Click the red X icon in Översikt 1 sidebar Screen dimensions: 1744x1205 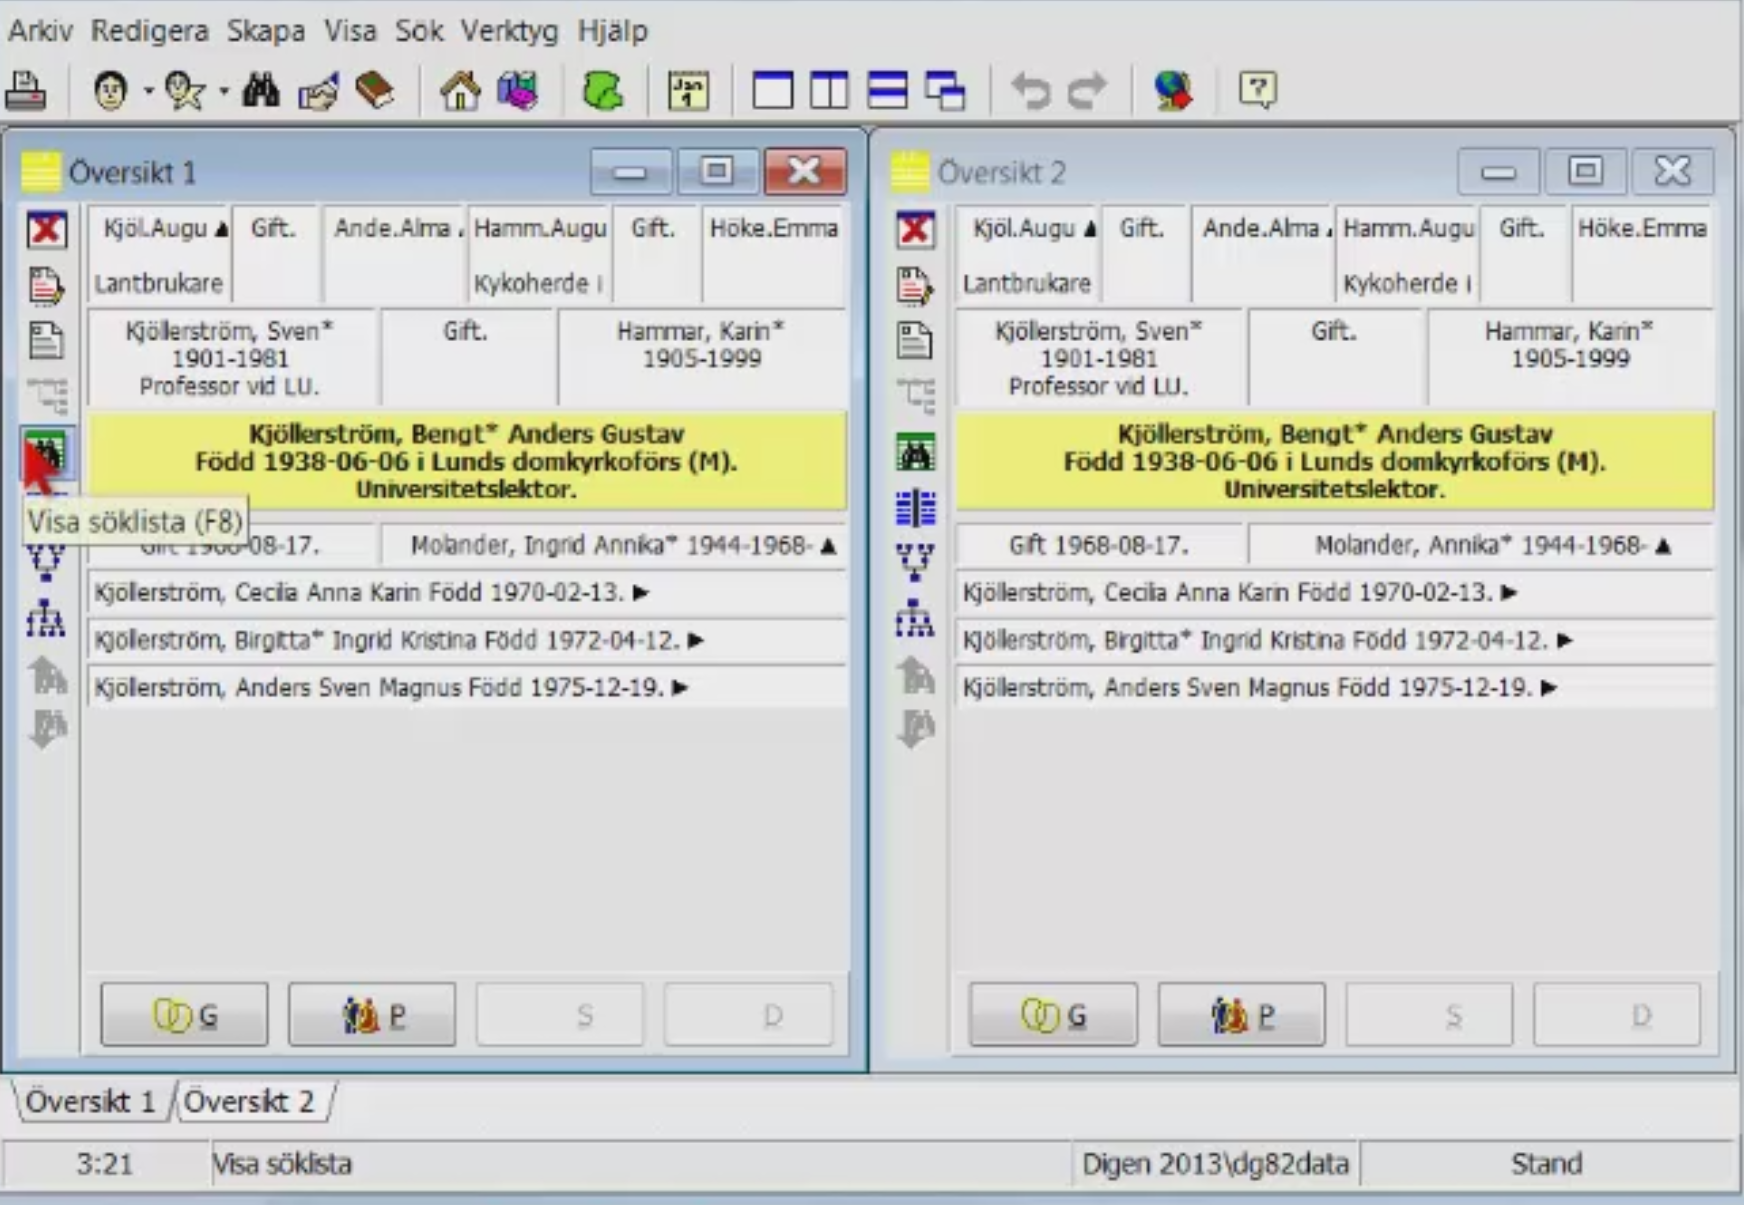point(47,230)
